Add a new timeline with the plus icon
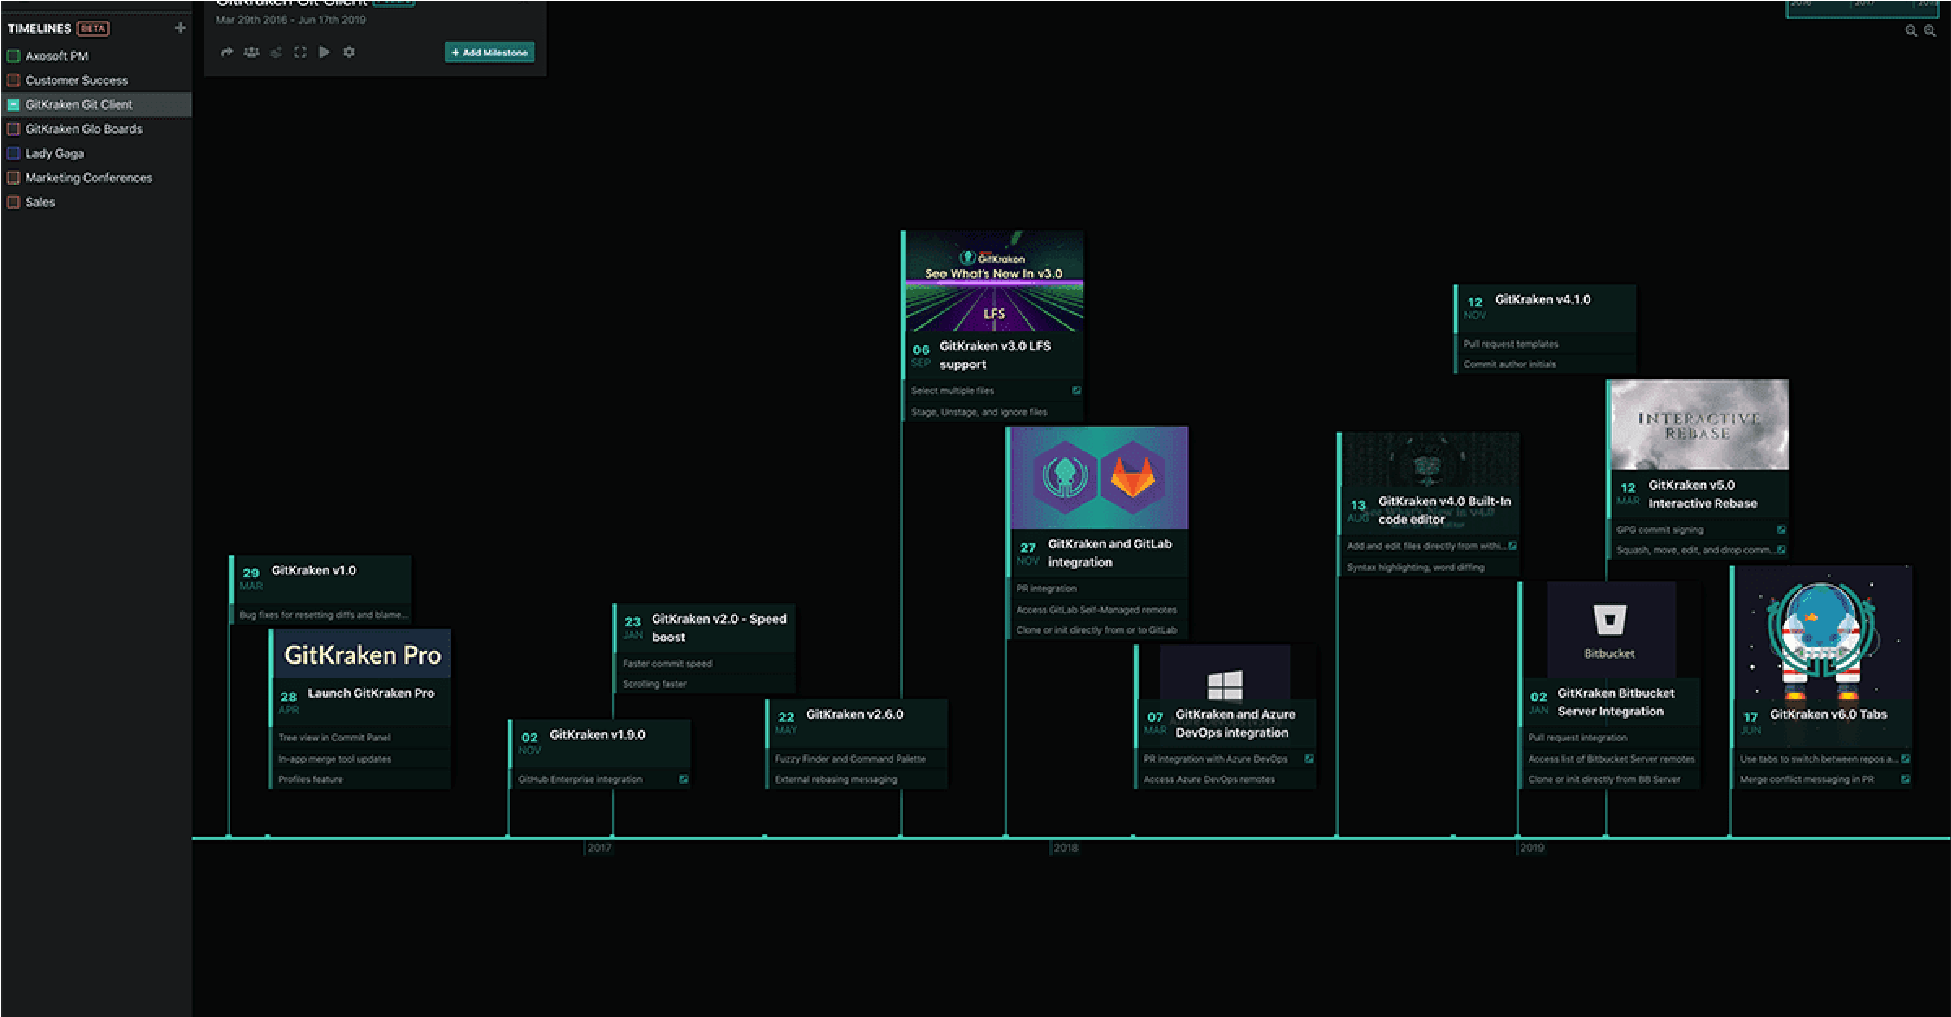 coord(180,28)
